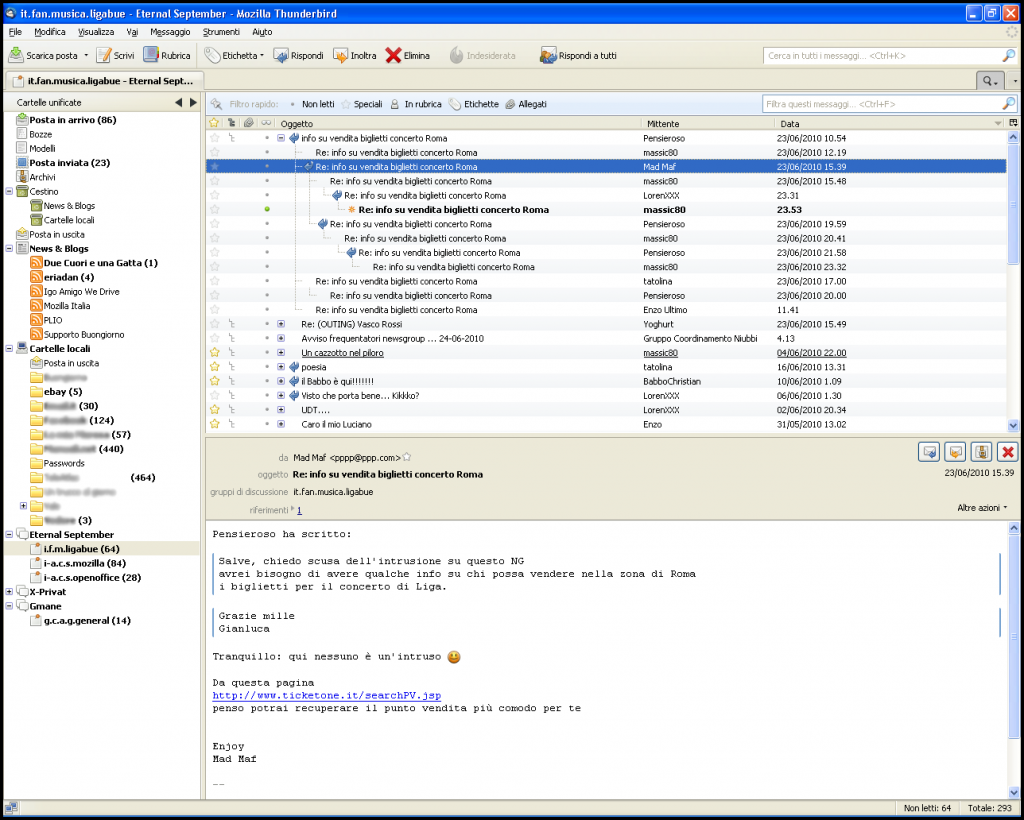This screenshot has width=1024, height=820.
Task: Toggle the Allegati quick filter
Action: [x=526, y=104]
